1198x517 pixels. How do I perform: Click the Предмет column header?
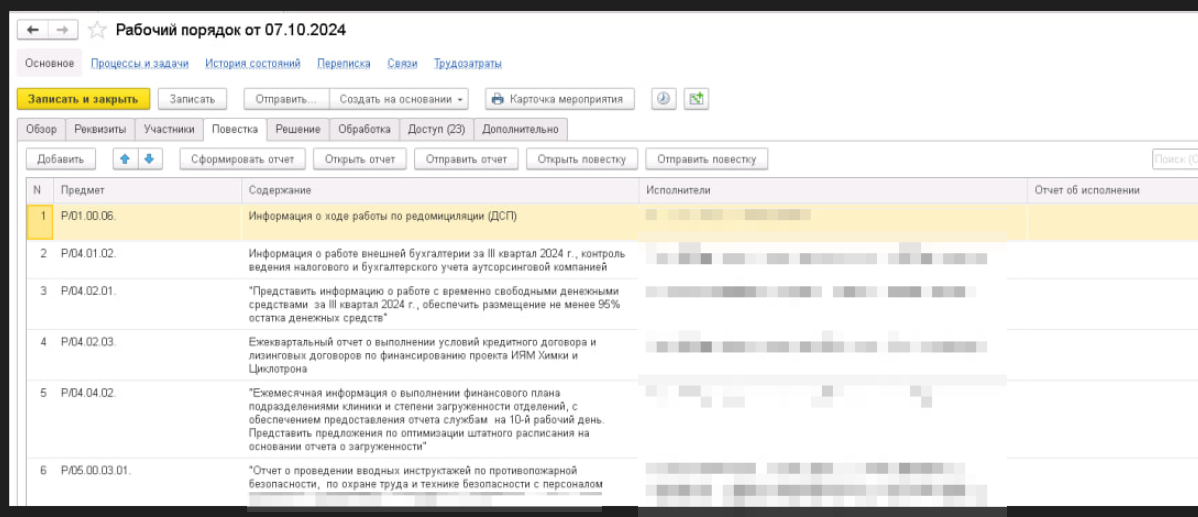tap(148, 190)
